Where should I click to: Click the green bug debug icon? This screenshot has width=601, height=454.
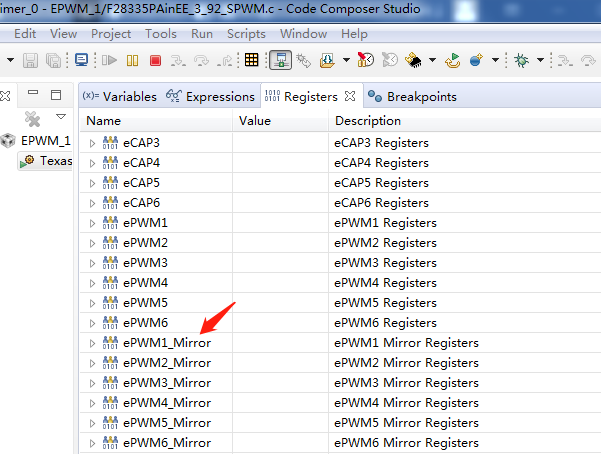tap(521, 60)
